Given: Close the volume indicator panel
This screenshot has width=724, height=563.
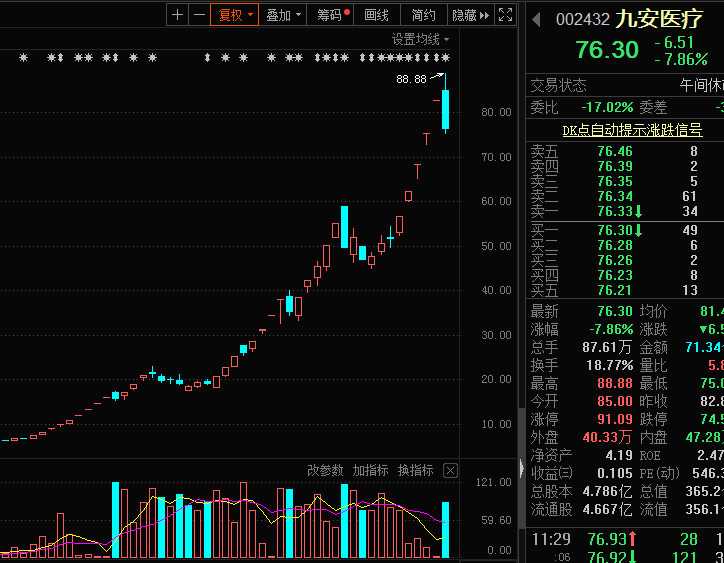Looking at the screenshot, I should pos(450,470).
